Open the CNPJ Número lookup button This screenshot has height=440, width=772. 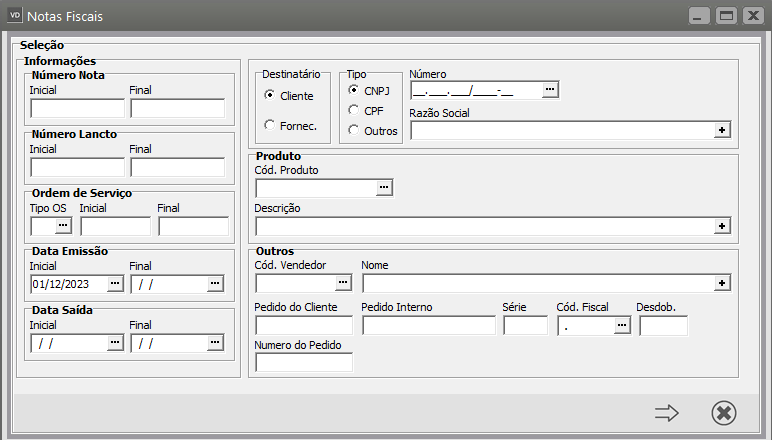coord(550,90)
